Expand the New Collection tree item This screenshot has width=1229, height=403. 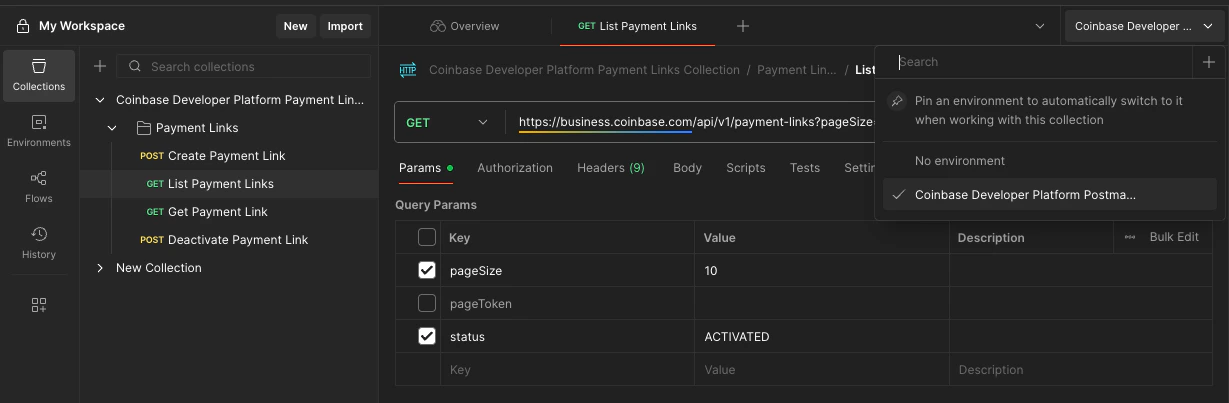pyautogui.click(x=100, y=268)
